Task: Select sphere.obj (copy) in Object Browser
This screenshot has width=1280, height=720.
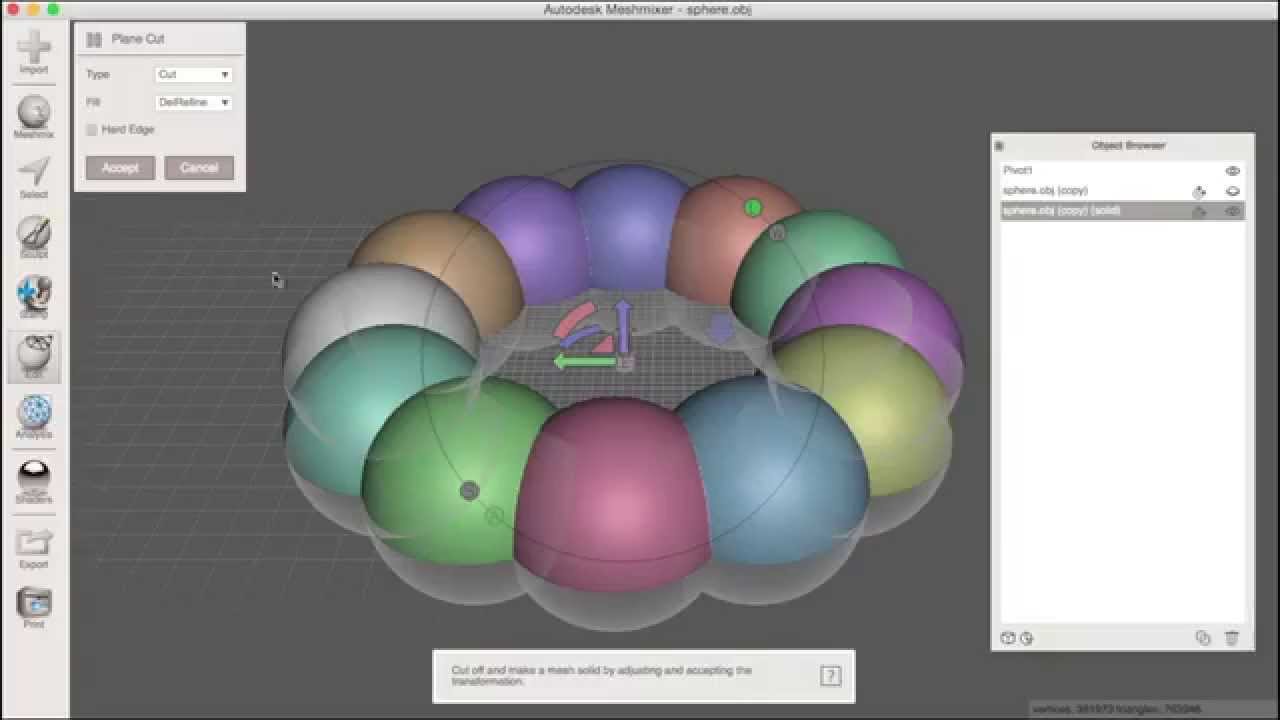Action: 1122,191
